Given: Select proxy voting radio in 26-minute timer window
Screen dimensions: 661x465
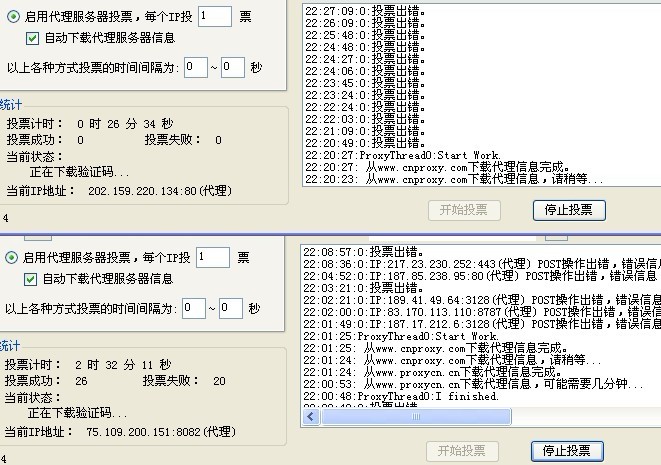Looking at the screenshot, I should point(12,15).
